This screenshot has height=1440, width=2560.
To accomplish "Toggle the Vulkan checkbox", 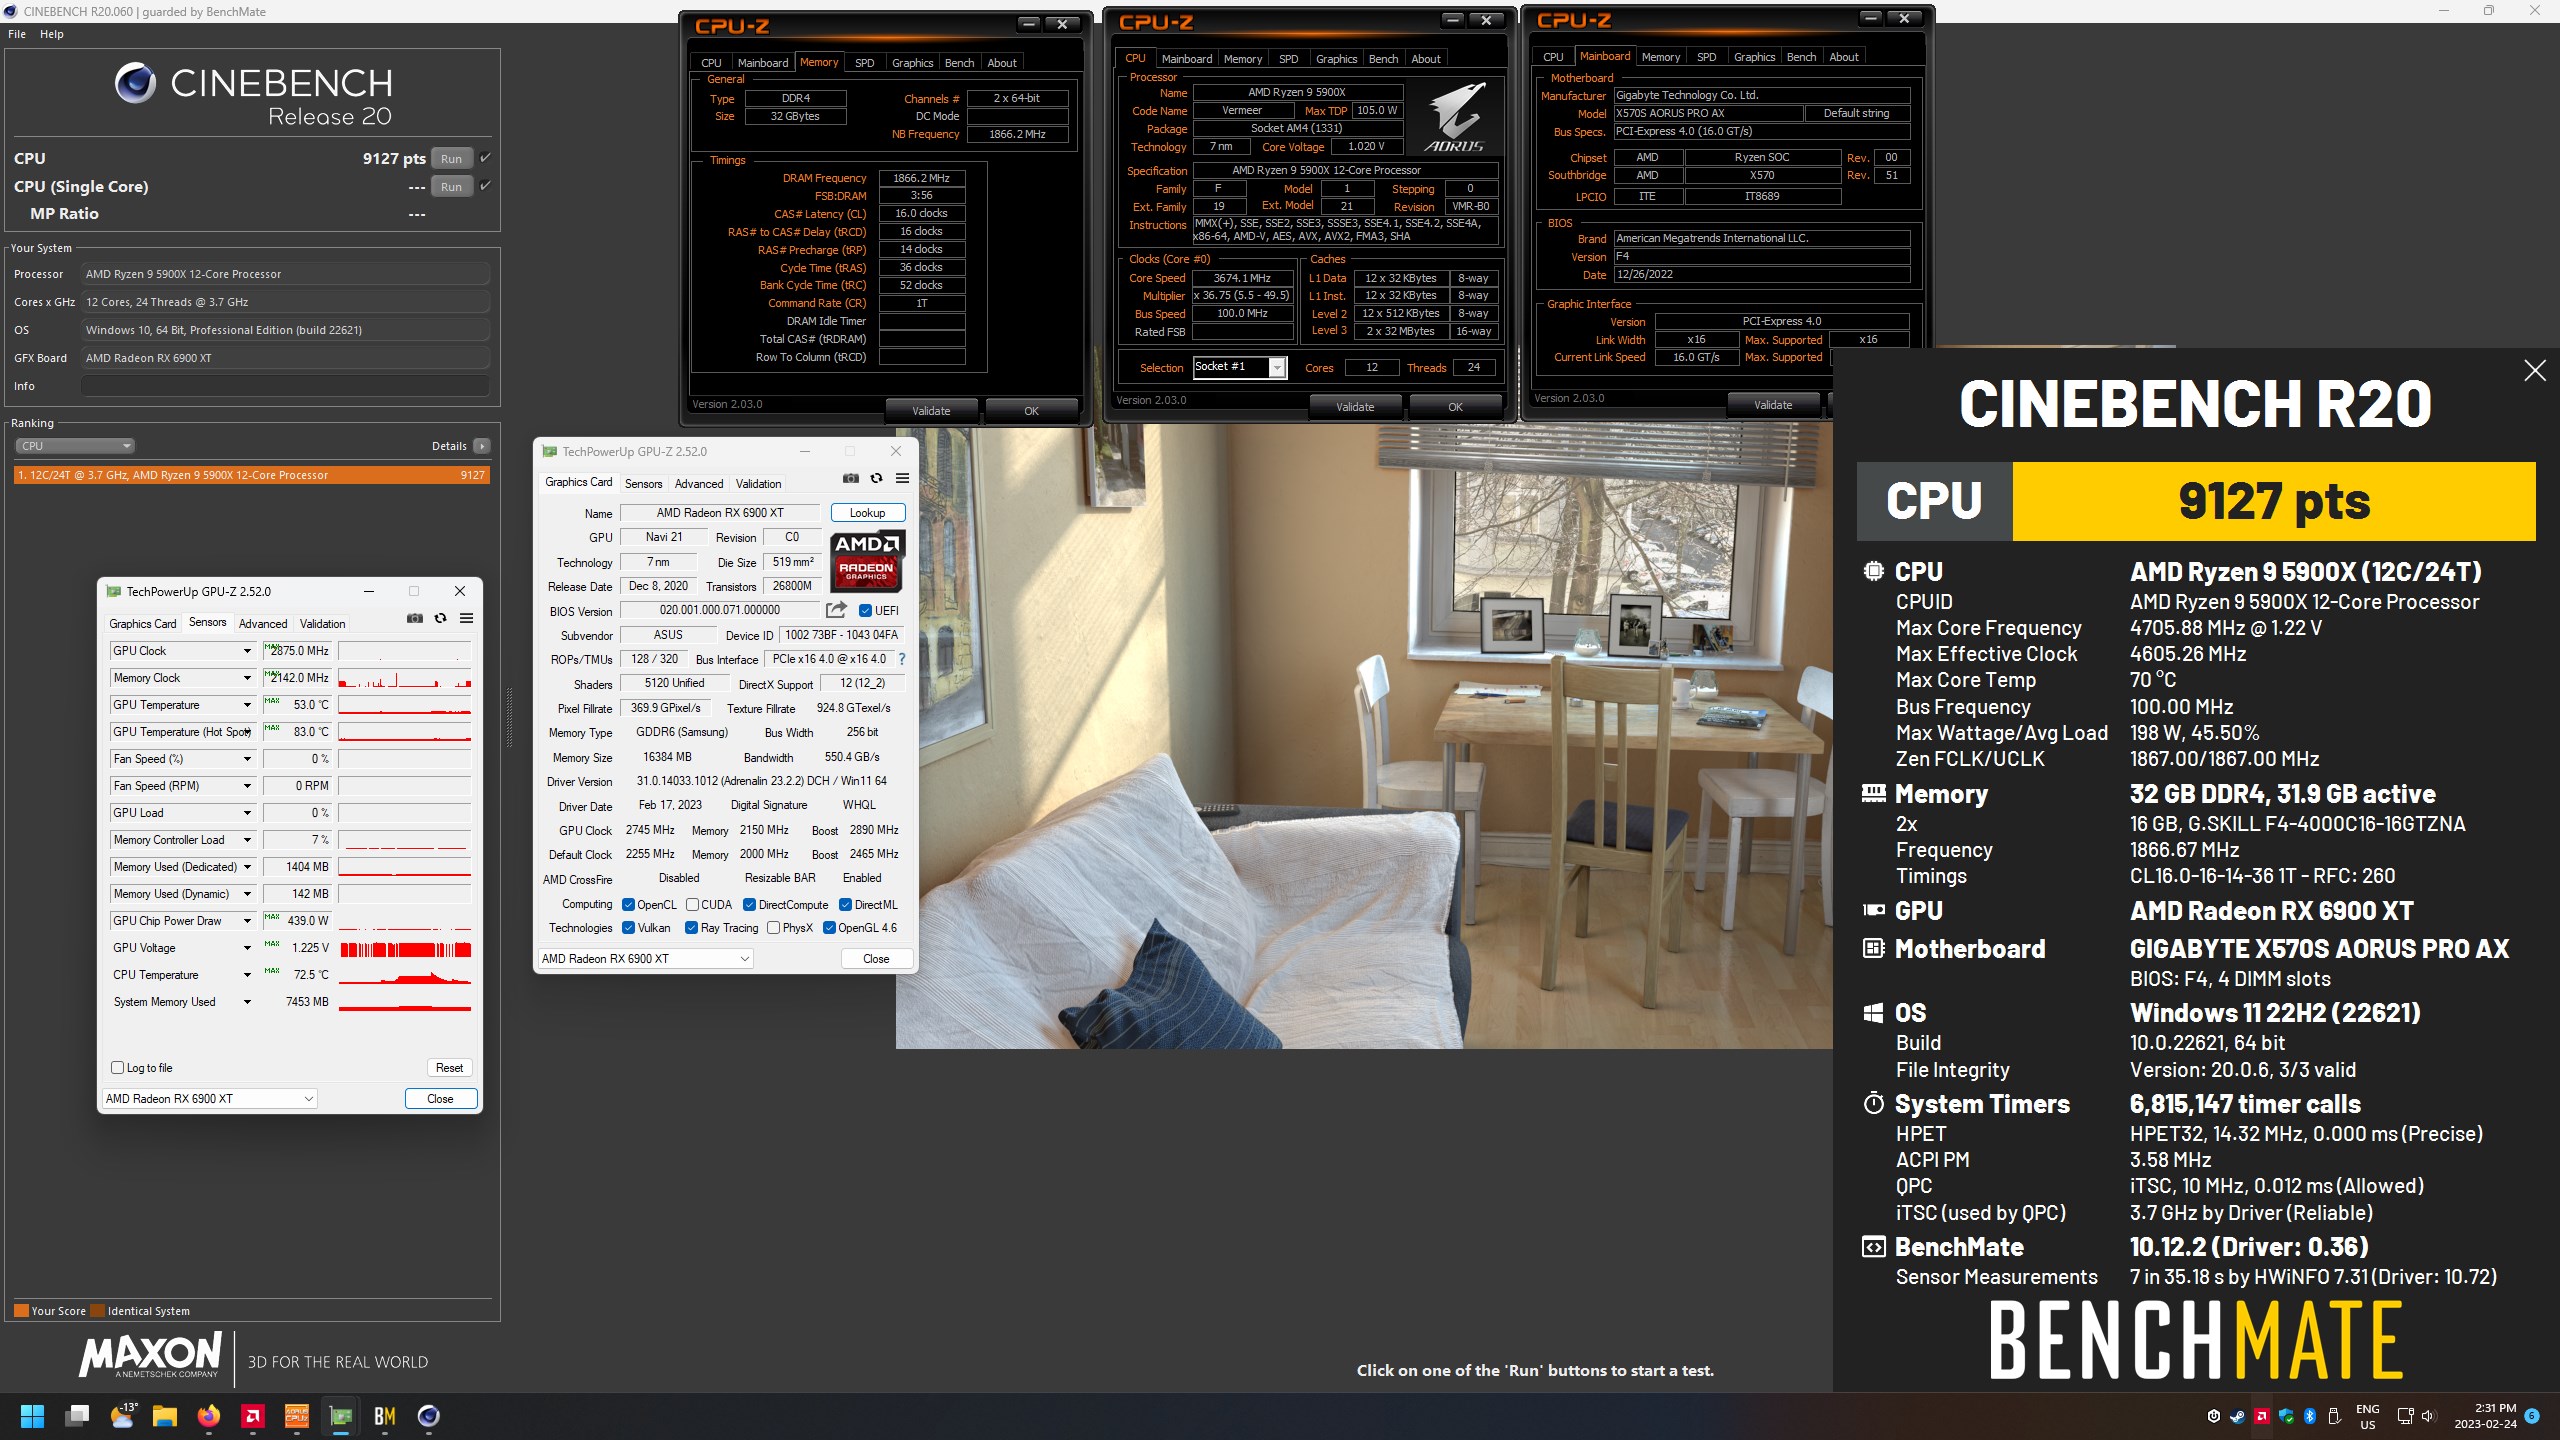I will pos(628,928).
